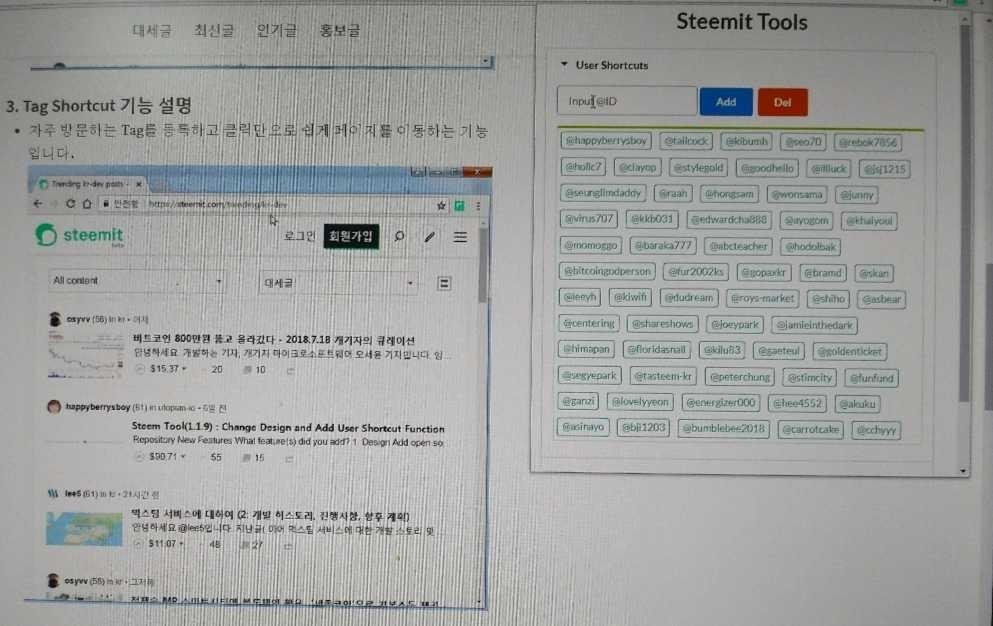The width and height of the screenshot is (993, 626).
Task: Open the @bitcoingodperson shortcut
Action: (607, 271)
